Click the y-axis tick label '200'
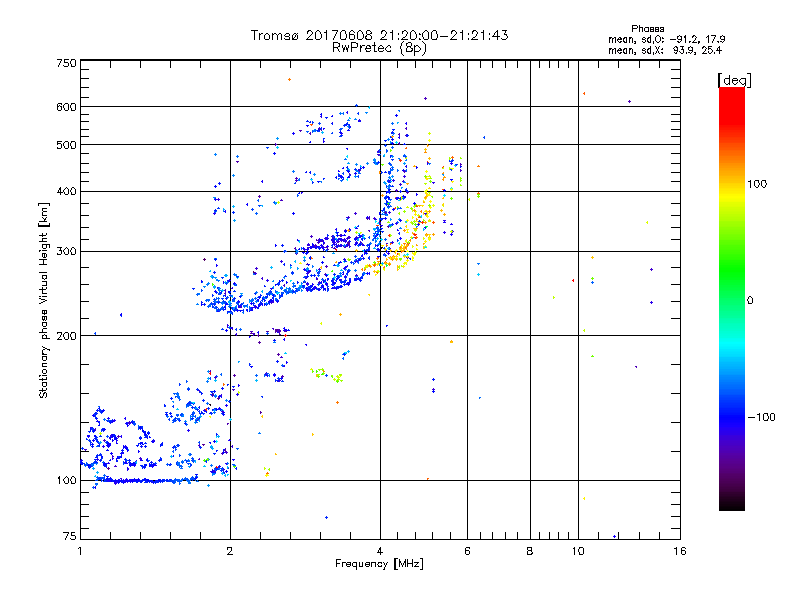Viewport: 800px width, 600px height. pyautogui.click(x=66, y=336)
